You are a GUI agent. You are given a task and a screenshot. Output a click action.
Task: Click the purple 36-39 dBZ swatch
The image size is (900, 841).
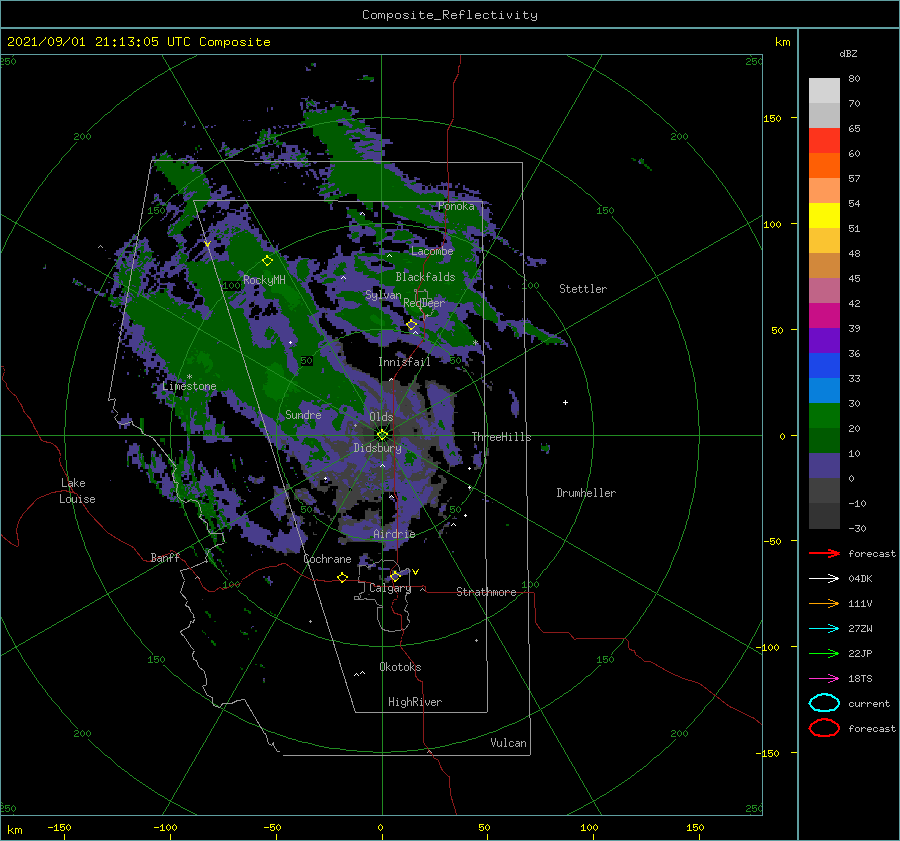coord(824,341)
